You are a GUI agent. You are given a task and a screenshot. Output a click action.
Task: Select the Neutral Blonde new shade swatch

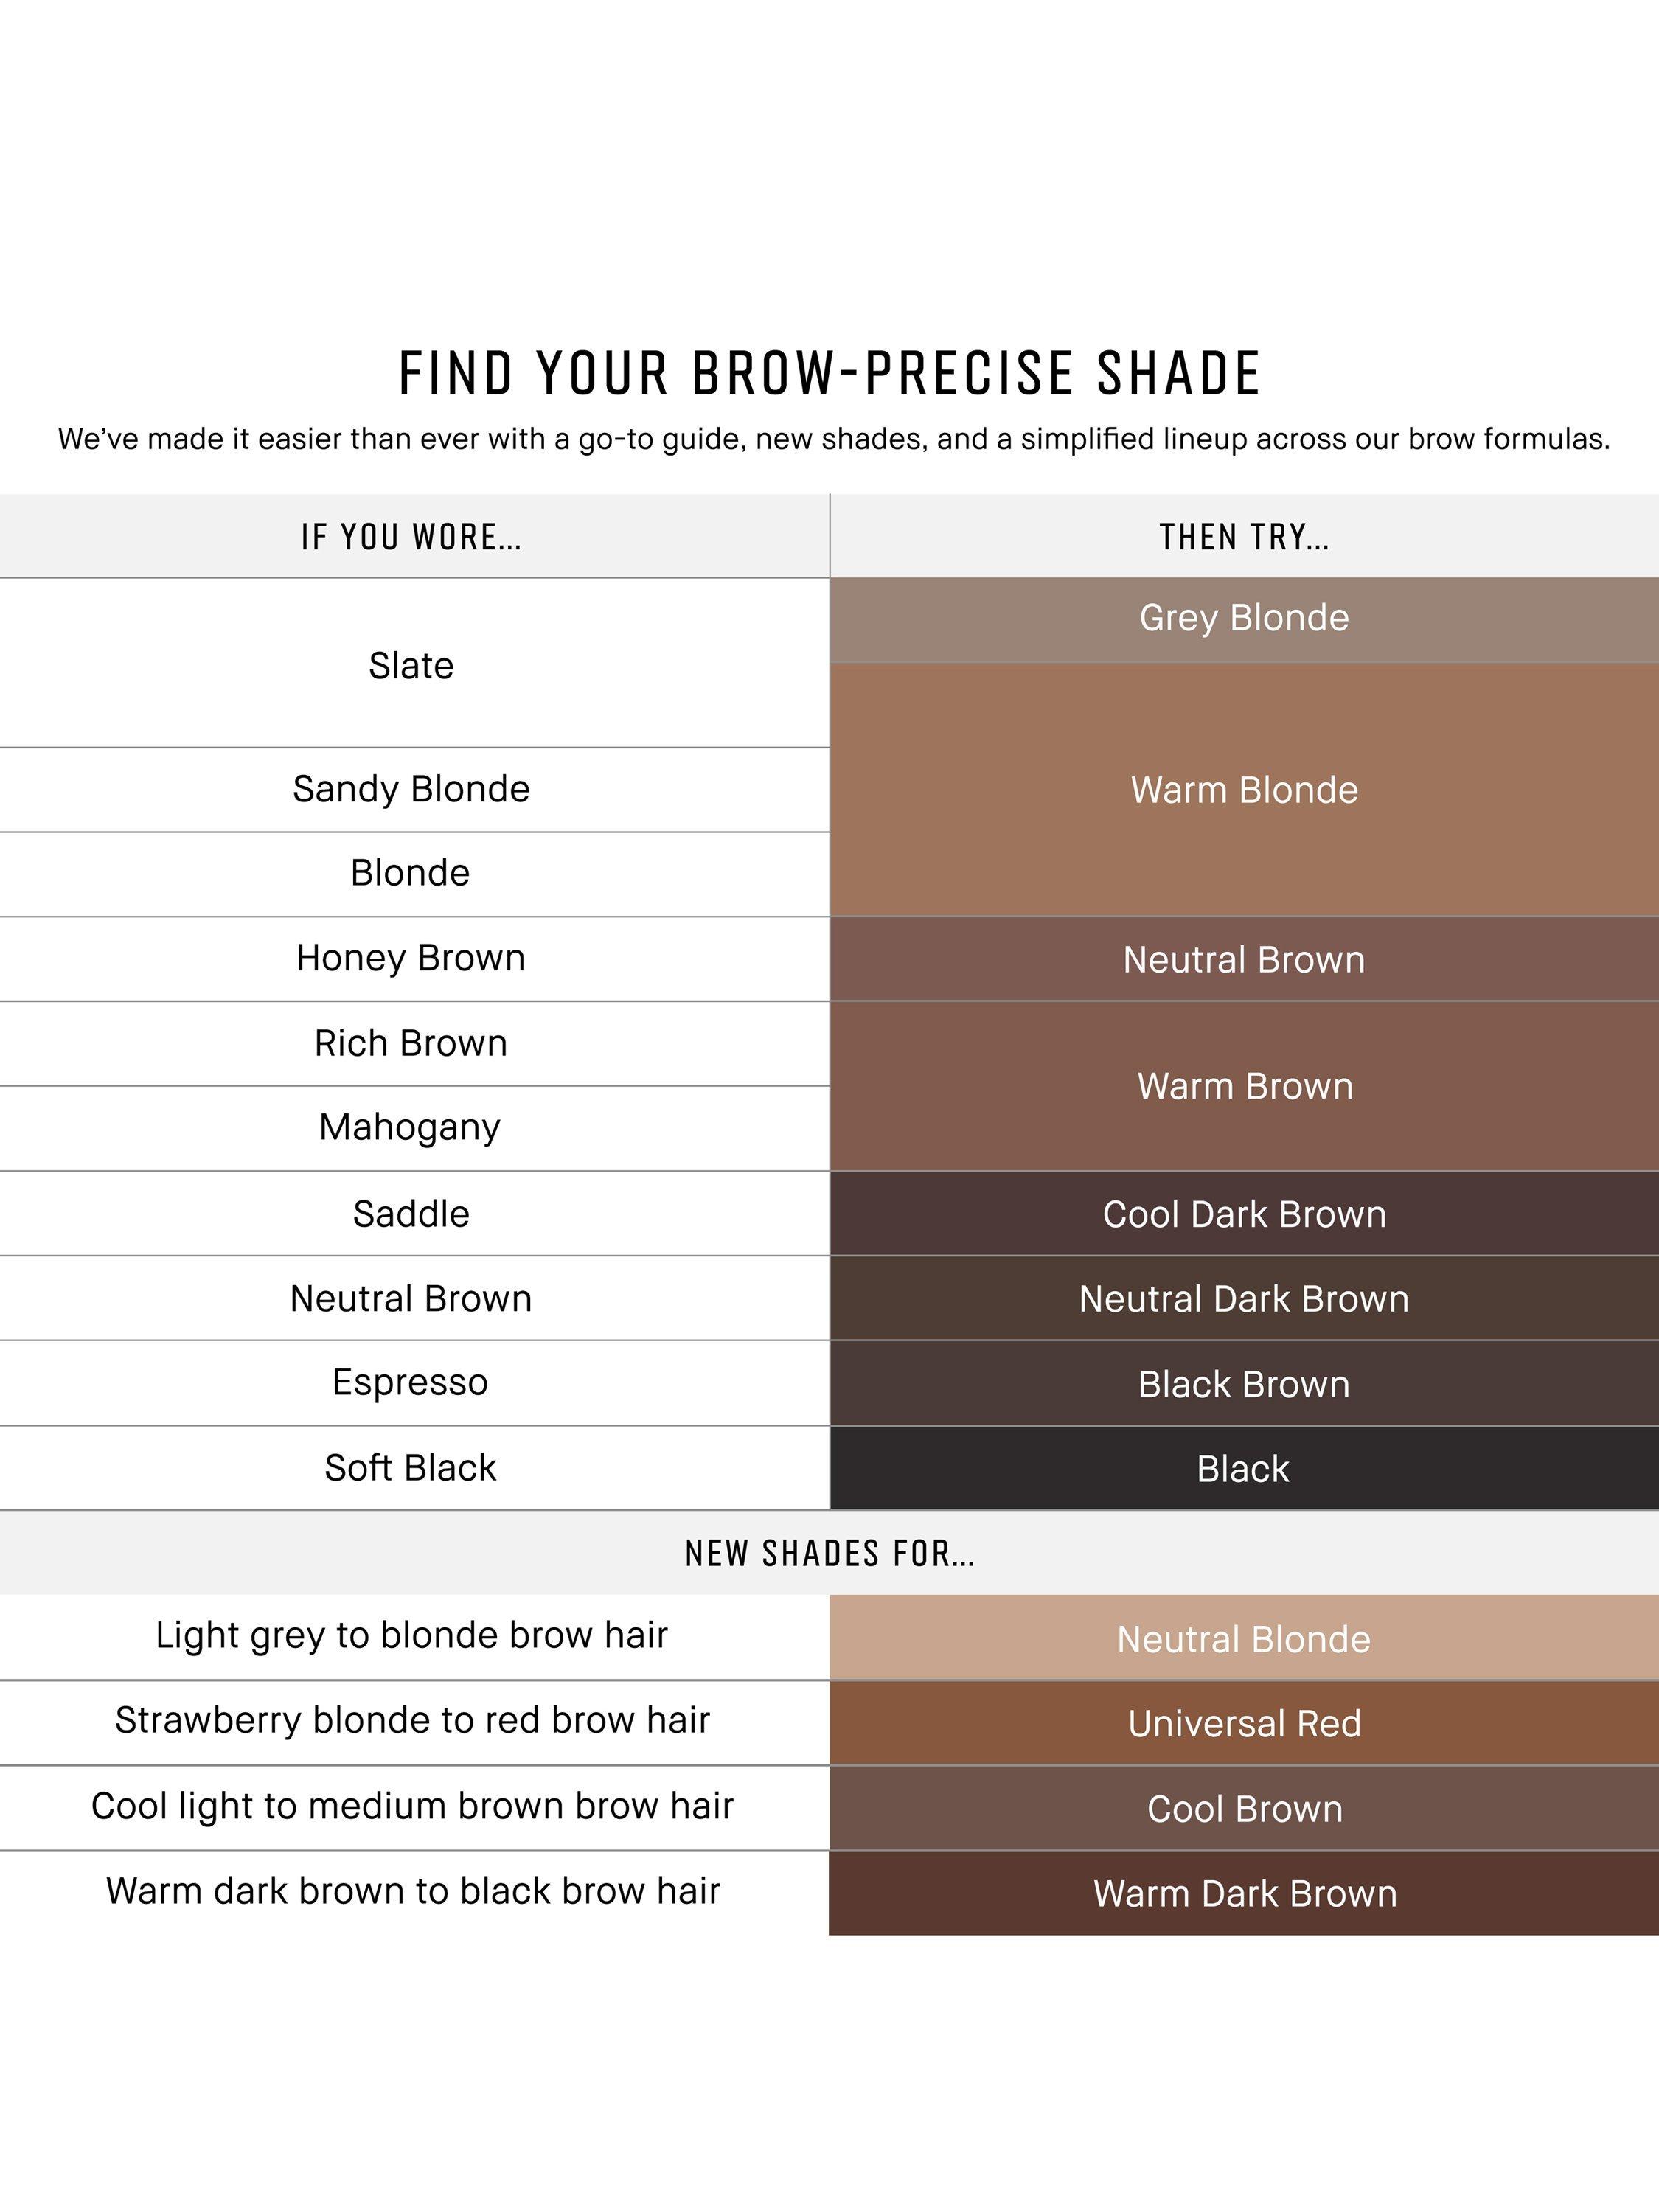tap(1243, 1639)
